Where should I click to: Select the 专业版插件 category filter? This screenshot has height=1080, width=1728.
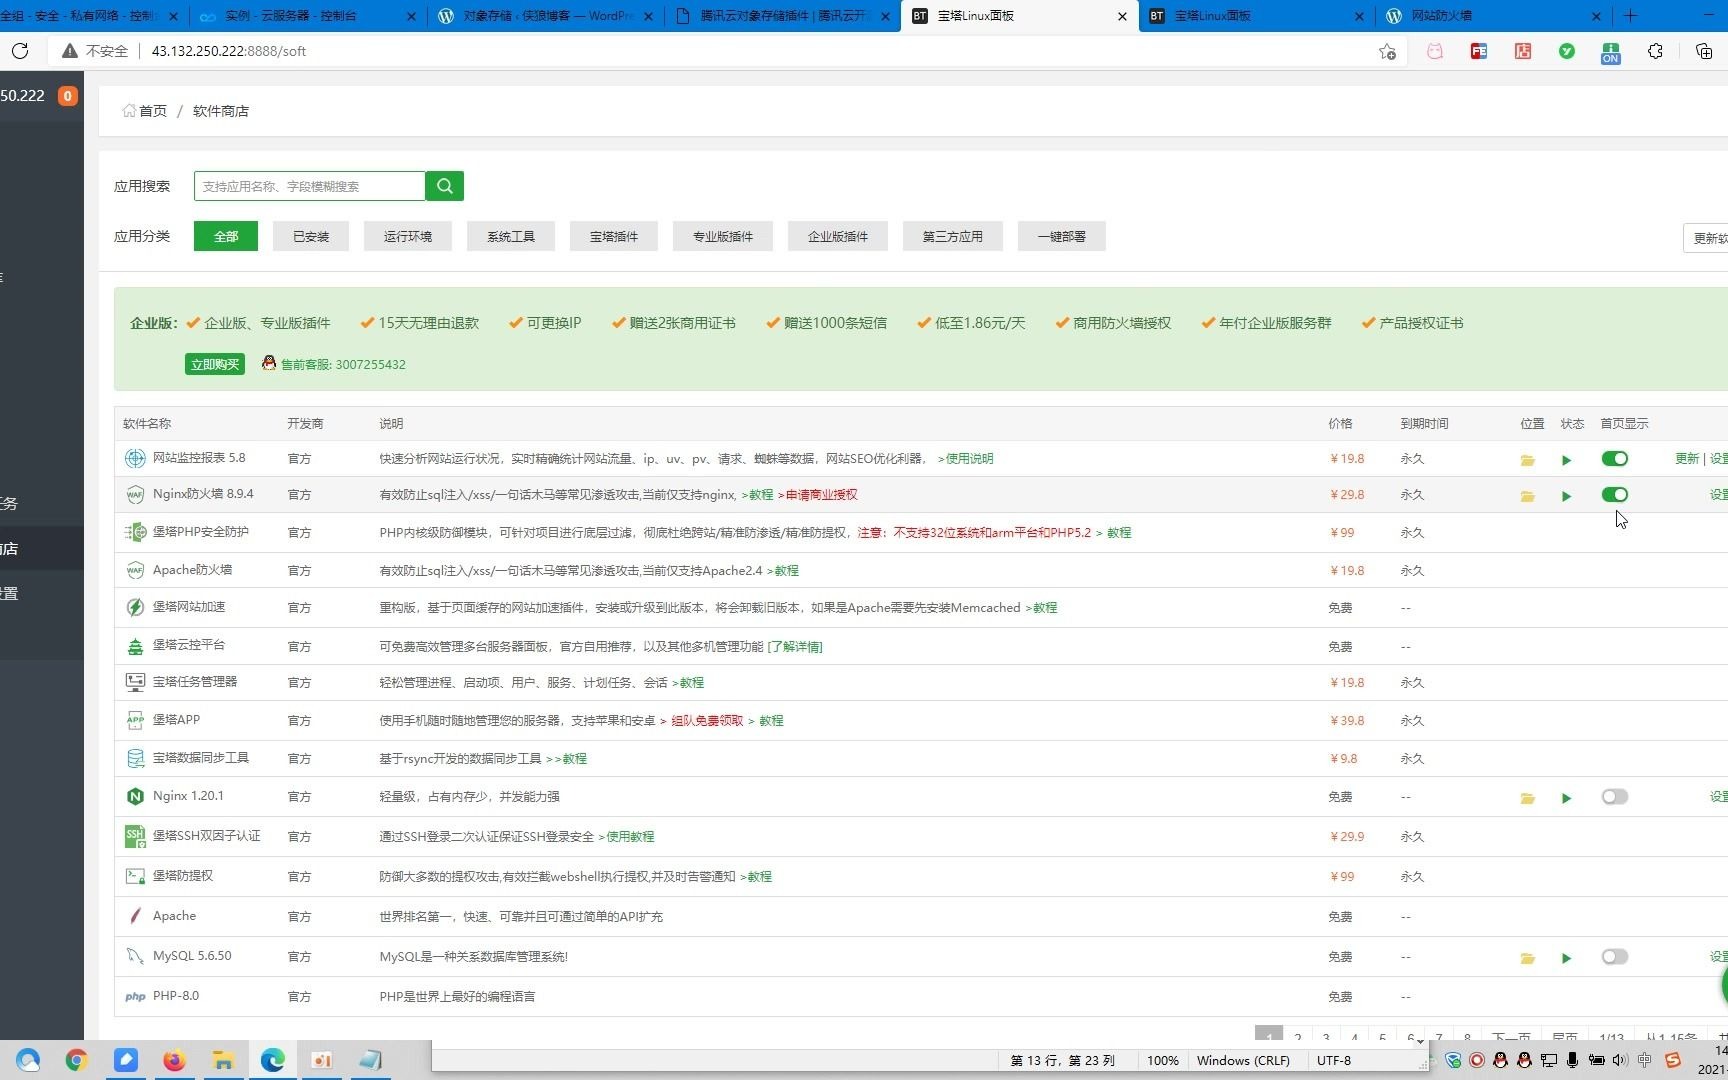(x=723, y=236)
